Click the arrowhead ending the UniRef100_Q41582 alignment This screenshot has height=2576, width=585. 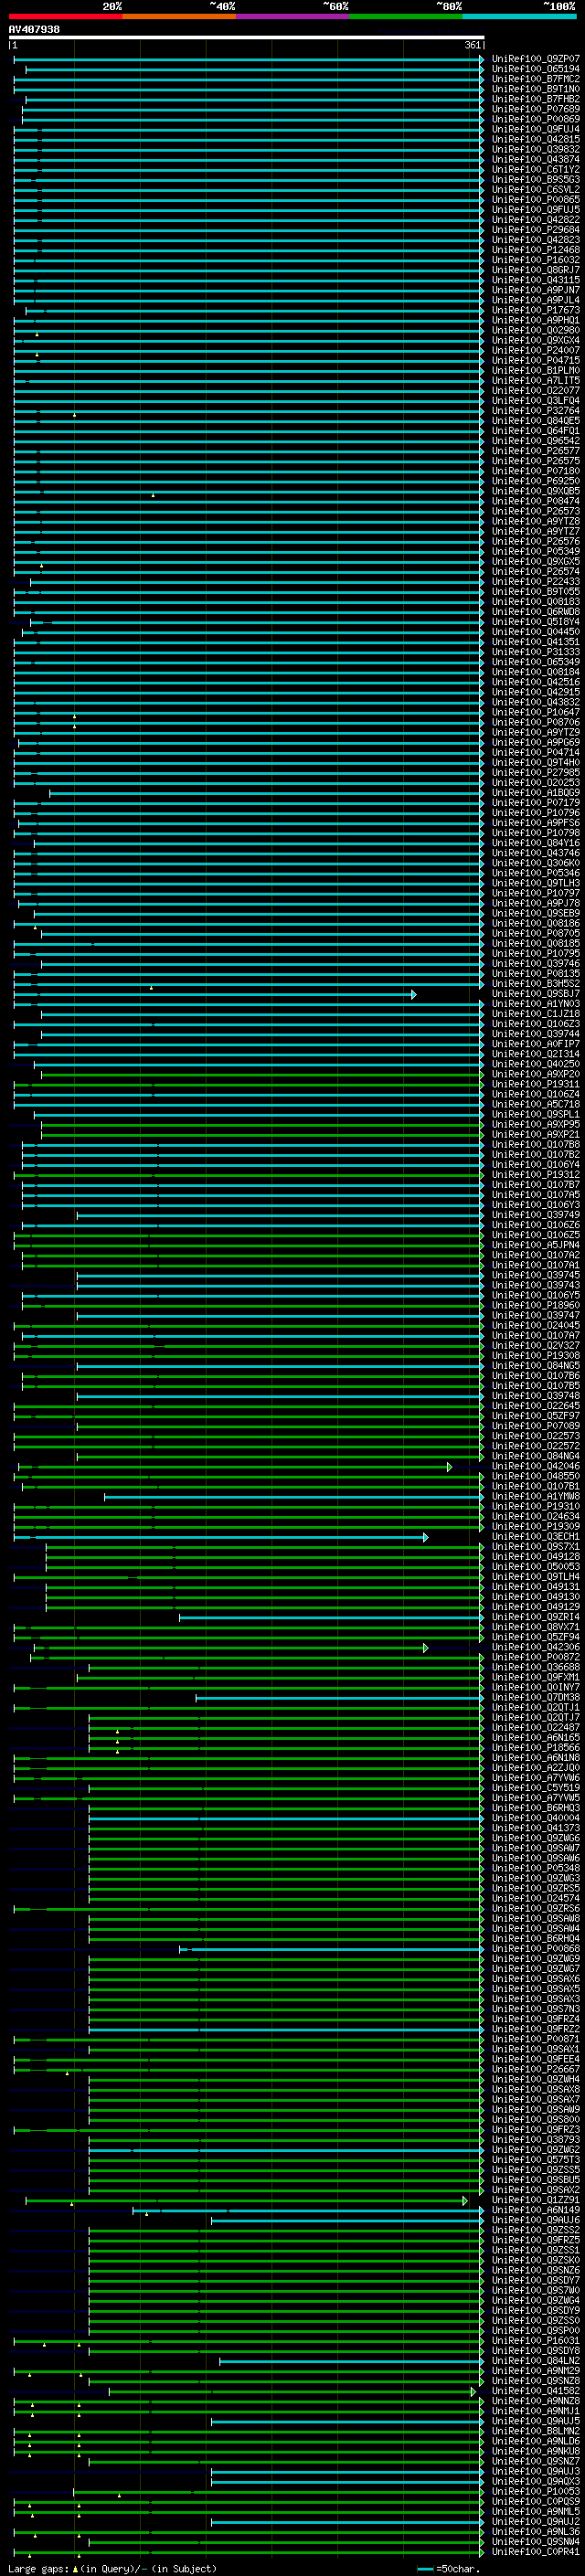473,2391
